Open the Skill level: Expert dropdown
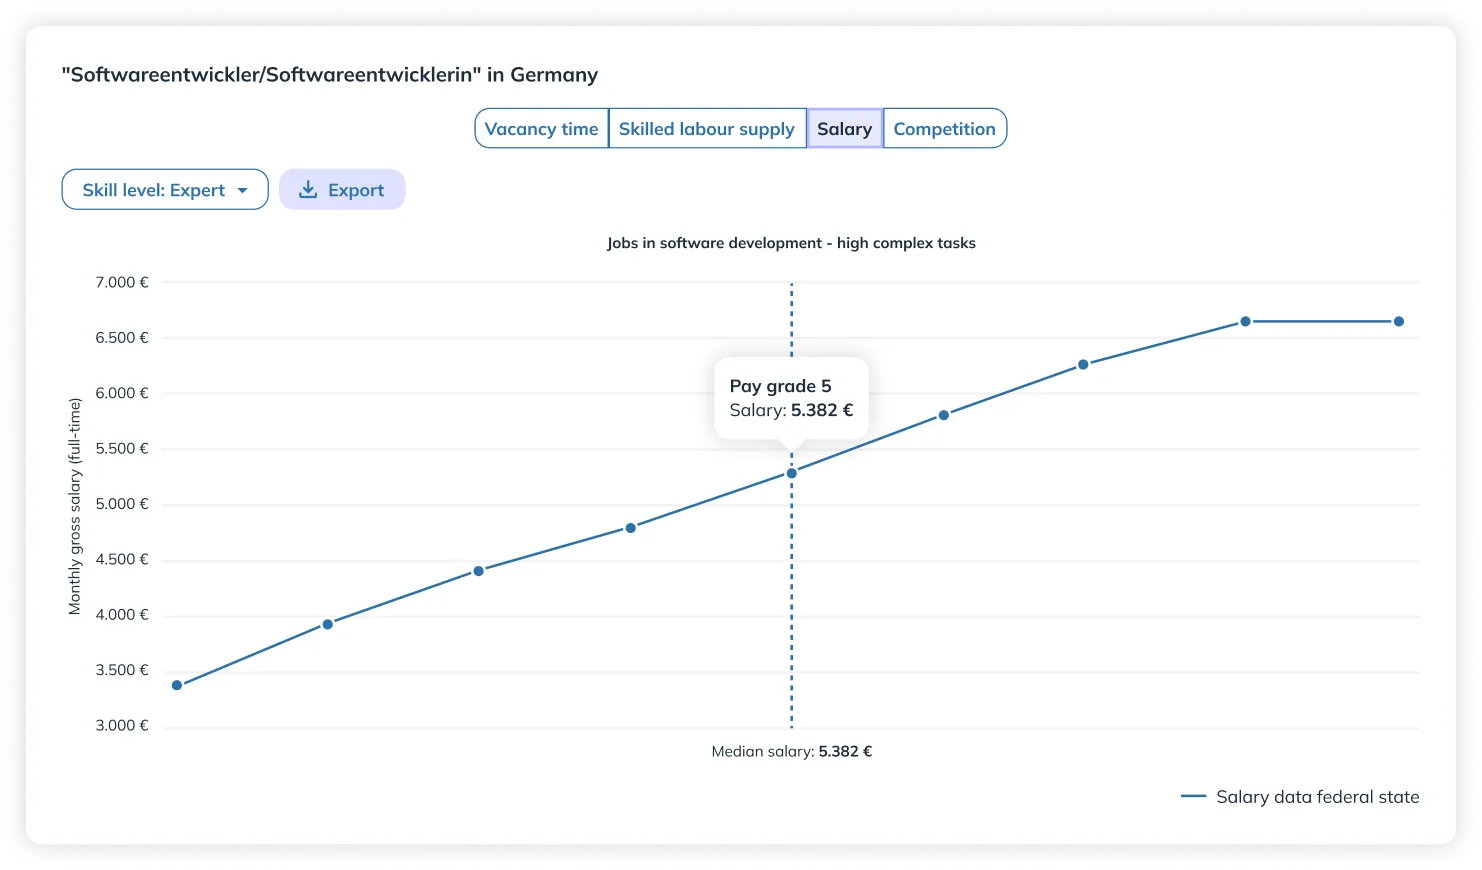Screen dimensions: 1482x870 [165, 190]
